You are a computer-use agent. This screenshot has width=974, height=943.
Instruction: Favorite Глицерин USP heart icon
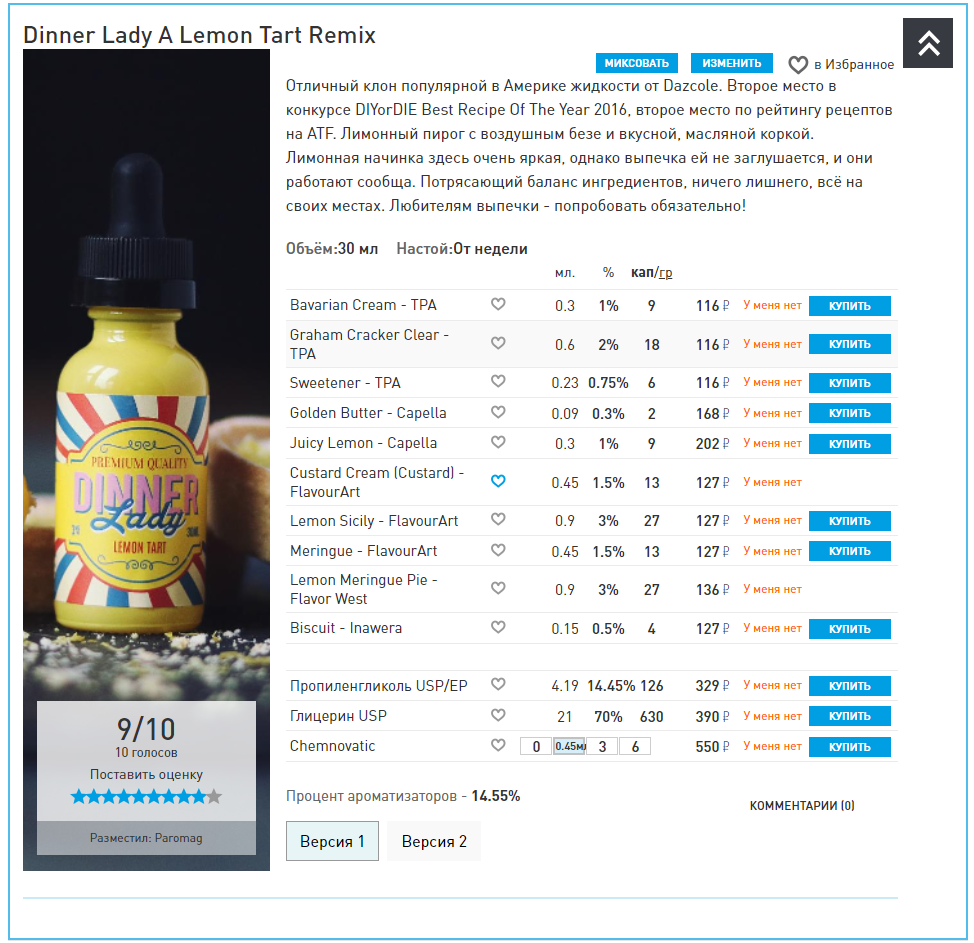pos(498,716)
